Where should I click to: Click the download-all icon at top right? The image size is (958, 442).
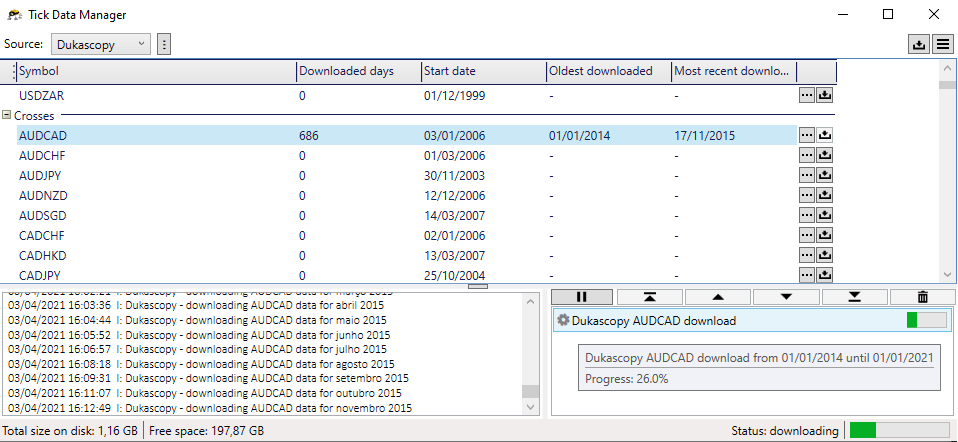click(918, 44)
